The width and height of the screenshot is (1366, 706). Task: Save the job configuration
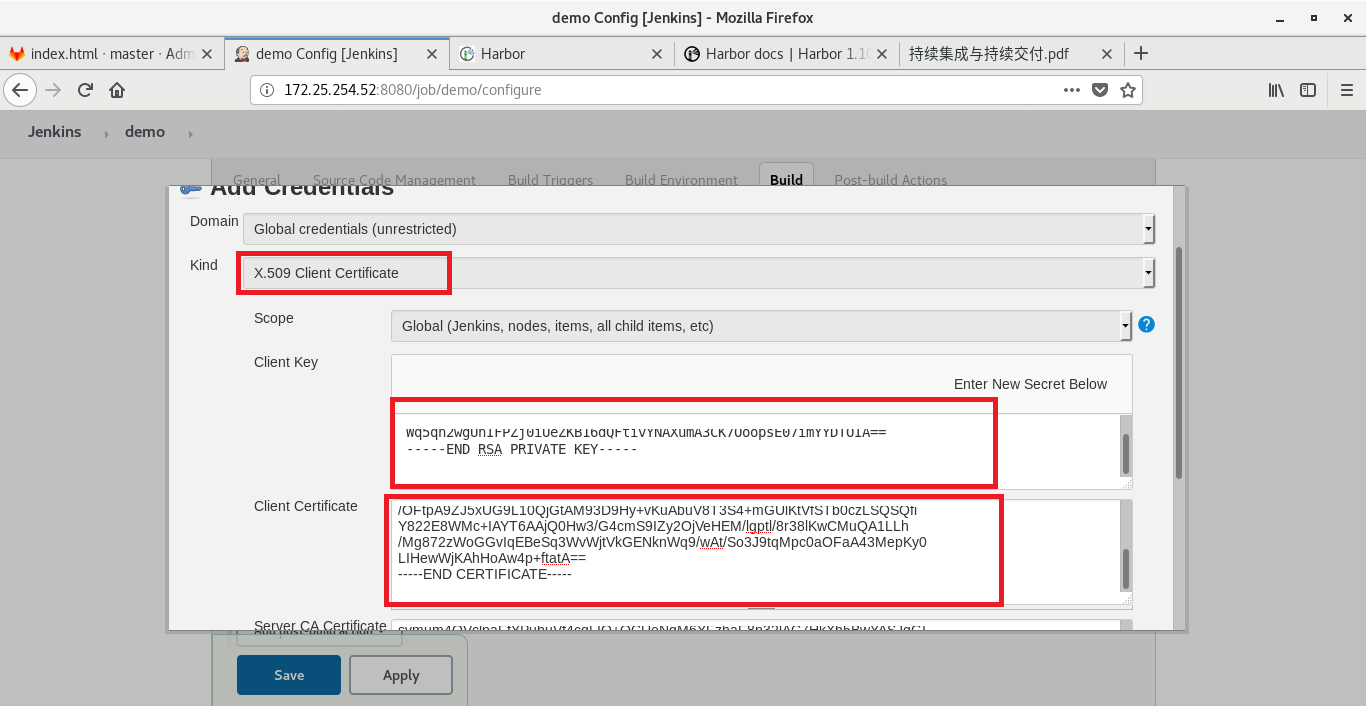click(289, 675)
